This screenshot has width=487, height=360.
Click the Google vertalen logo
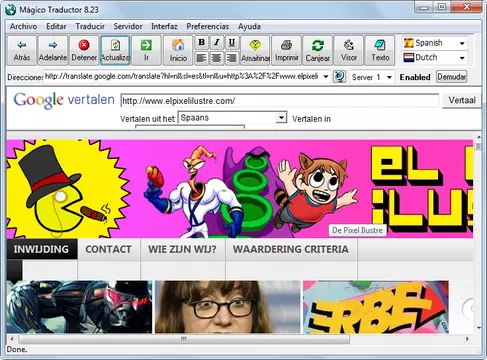coord(64,100)
